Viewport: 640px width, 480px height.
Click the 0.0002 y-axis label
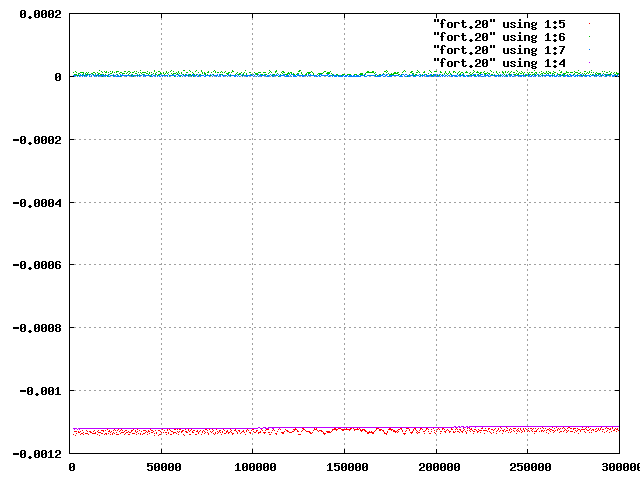coord(40,14)
